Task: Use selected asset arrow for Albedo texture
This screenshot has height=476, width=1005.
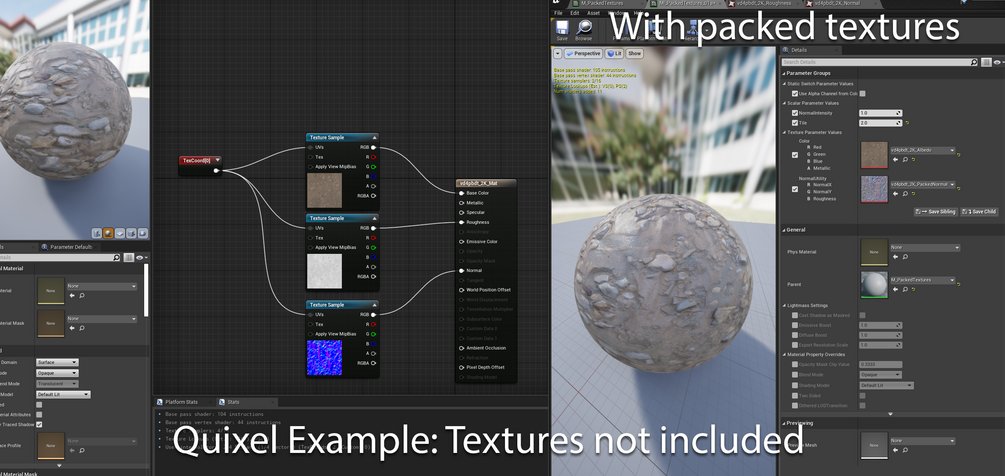Action: [895, 160]
